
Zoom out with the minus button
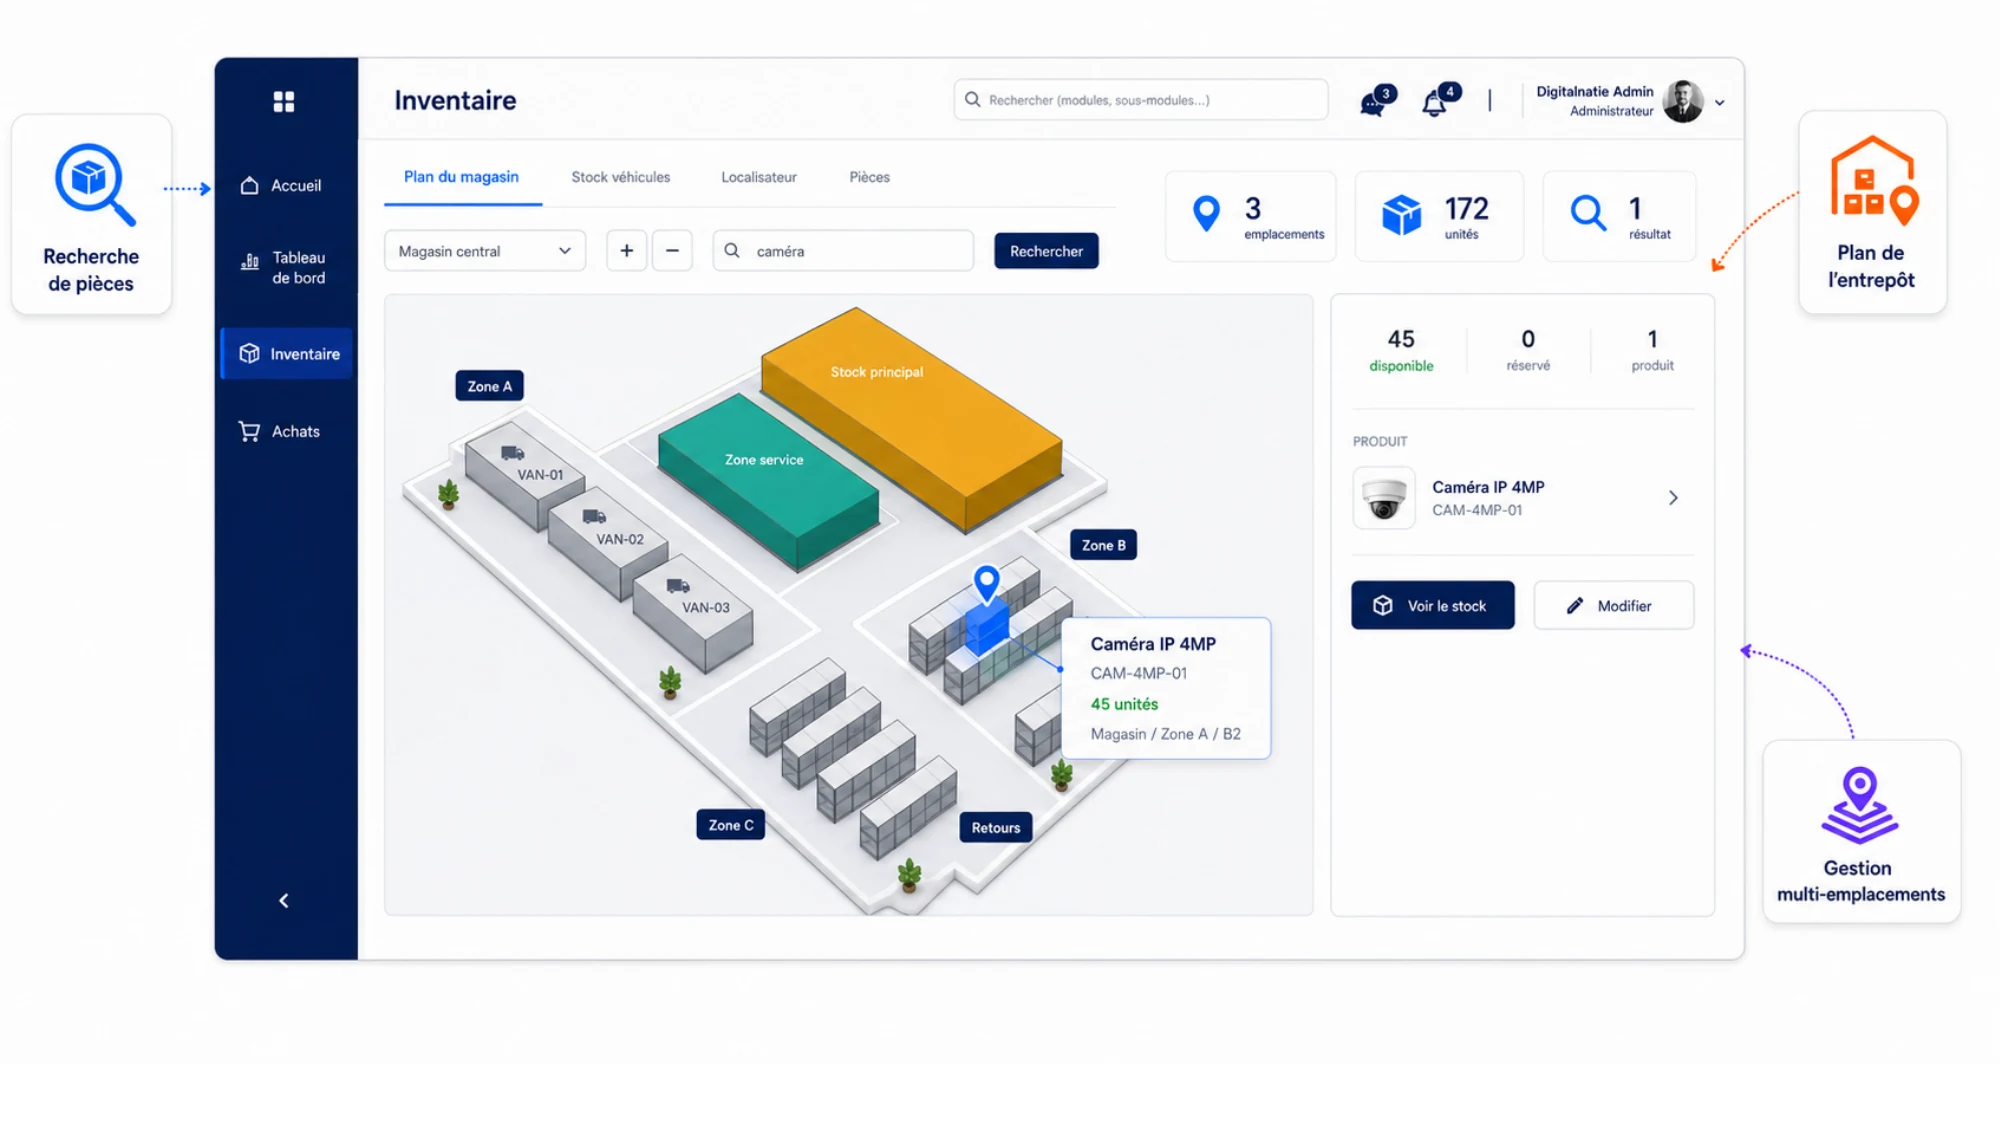click(672, 251)
